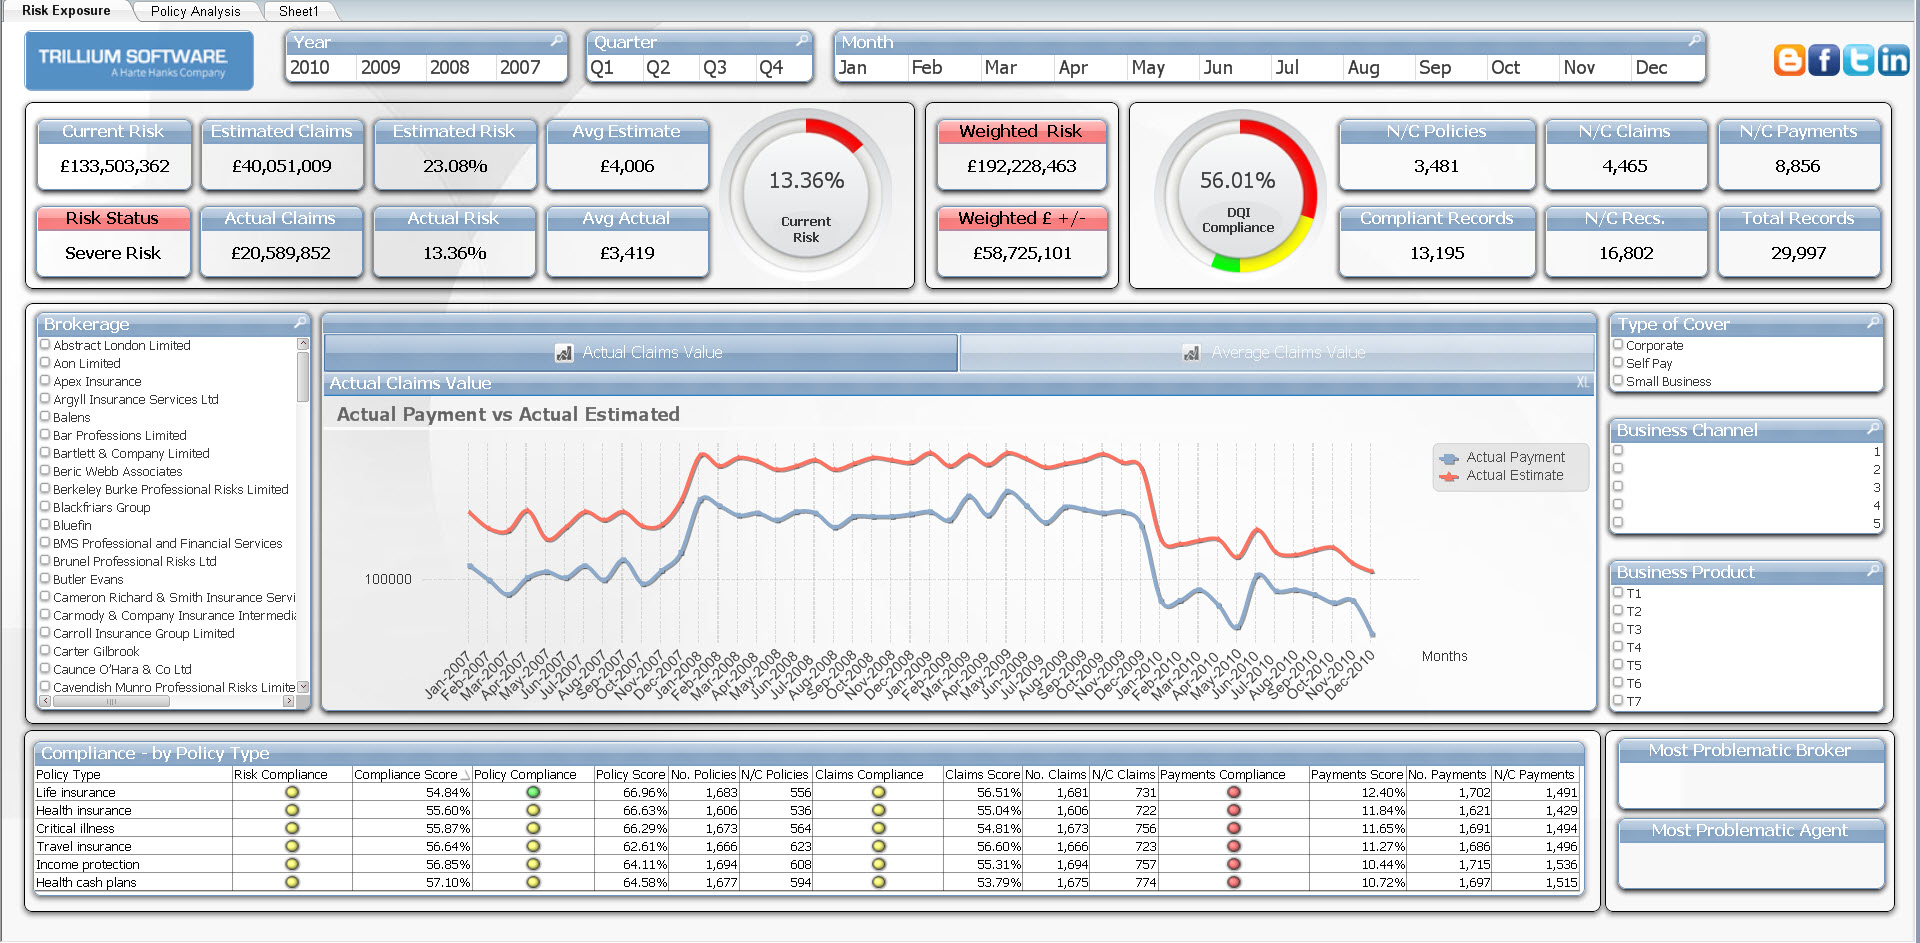Check the T4 business product
The width and height of the screenshot is (1920, 943).
[1618, 647]
